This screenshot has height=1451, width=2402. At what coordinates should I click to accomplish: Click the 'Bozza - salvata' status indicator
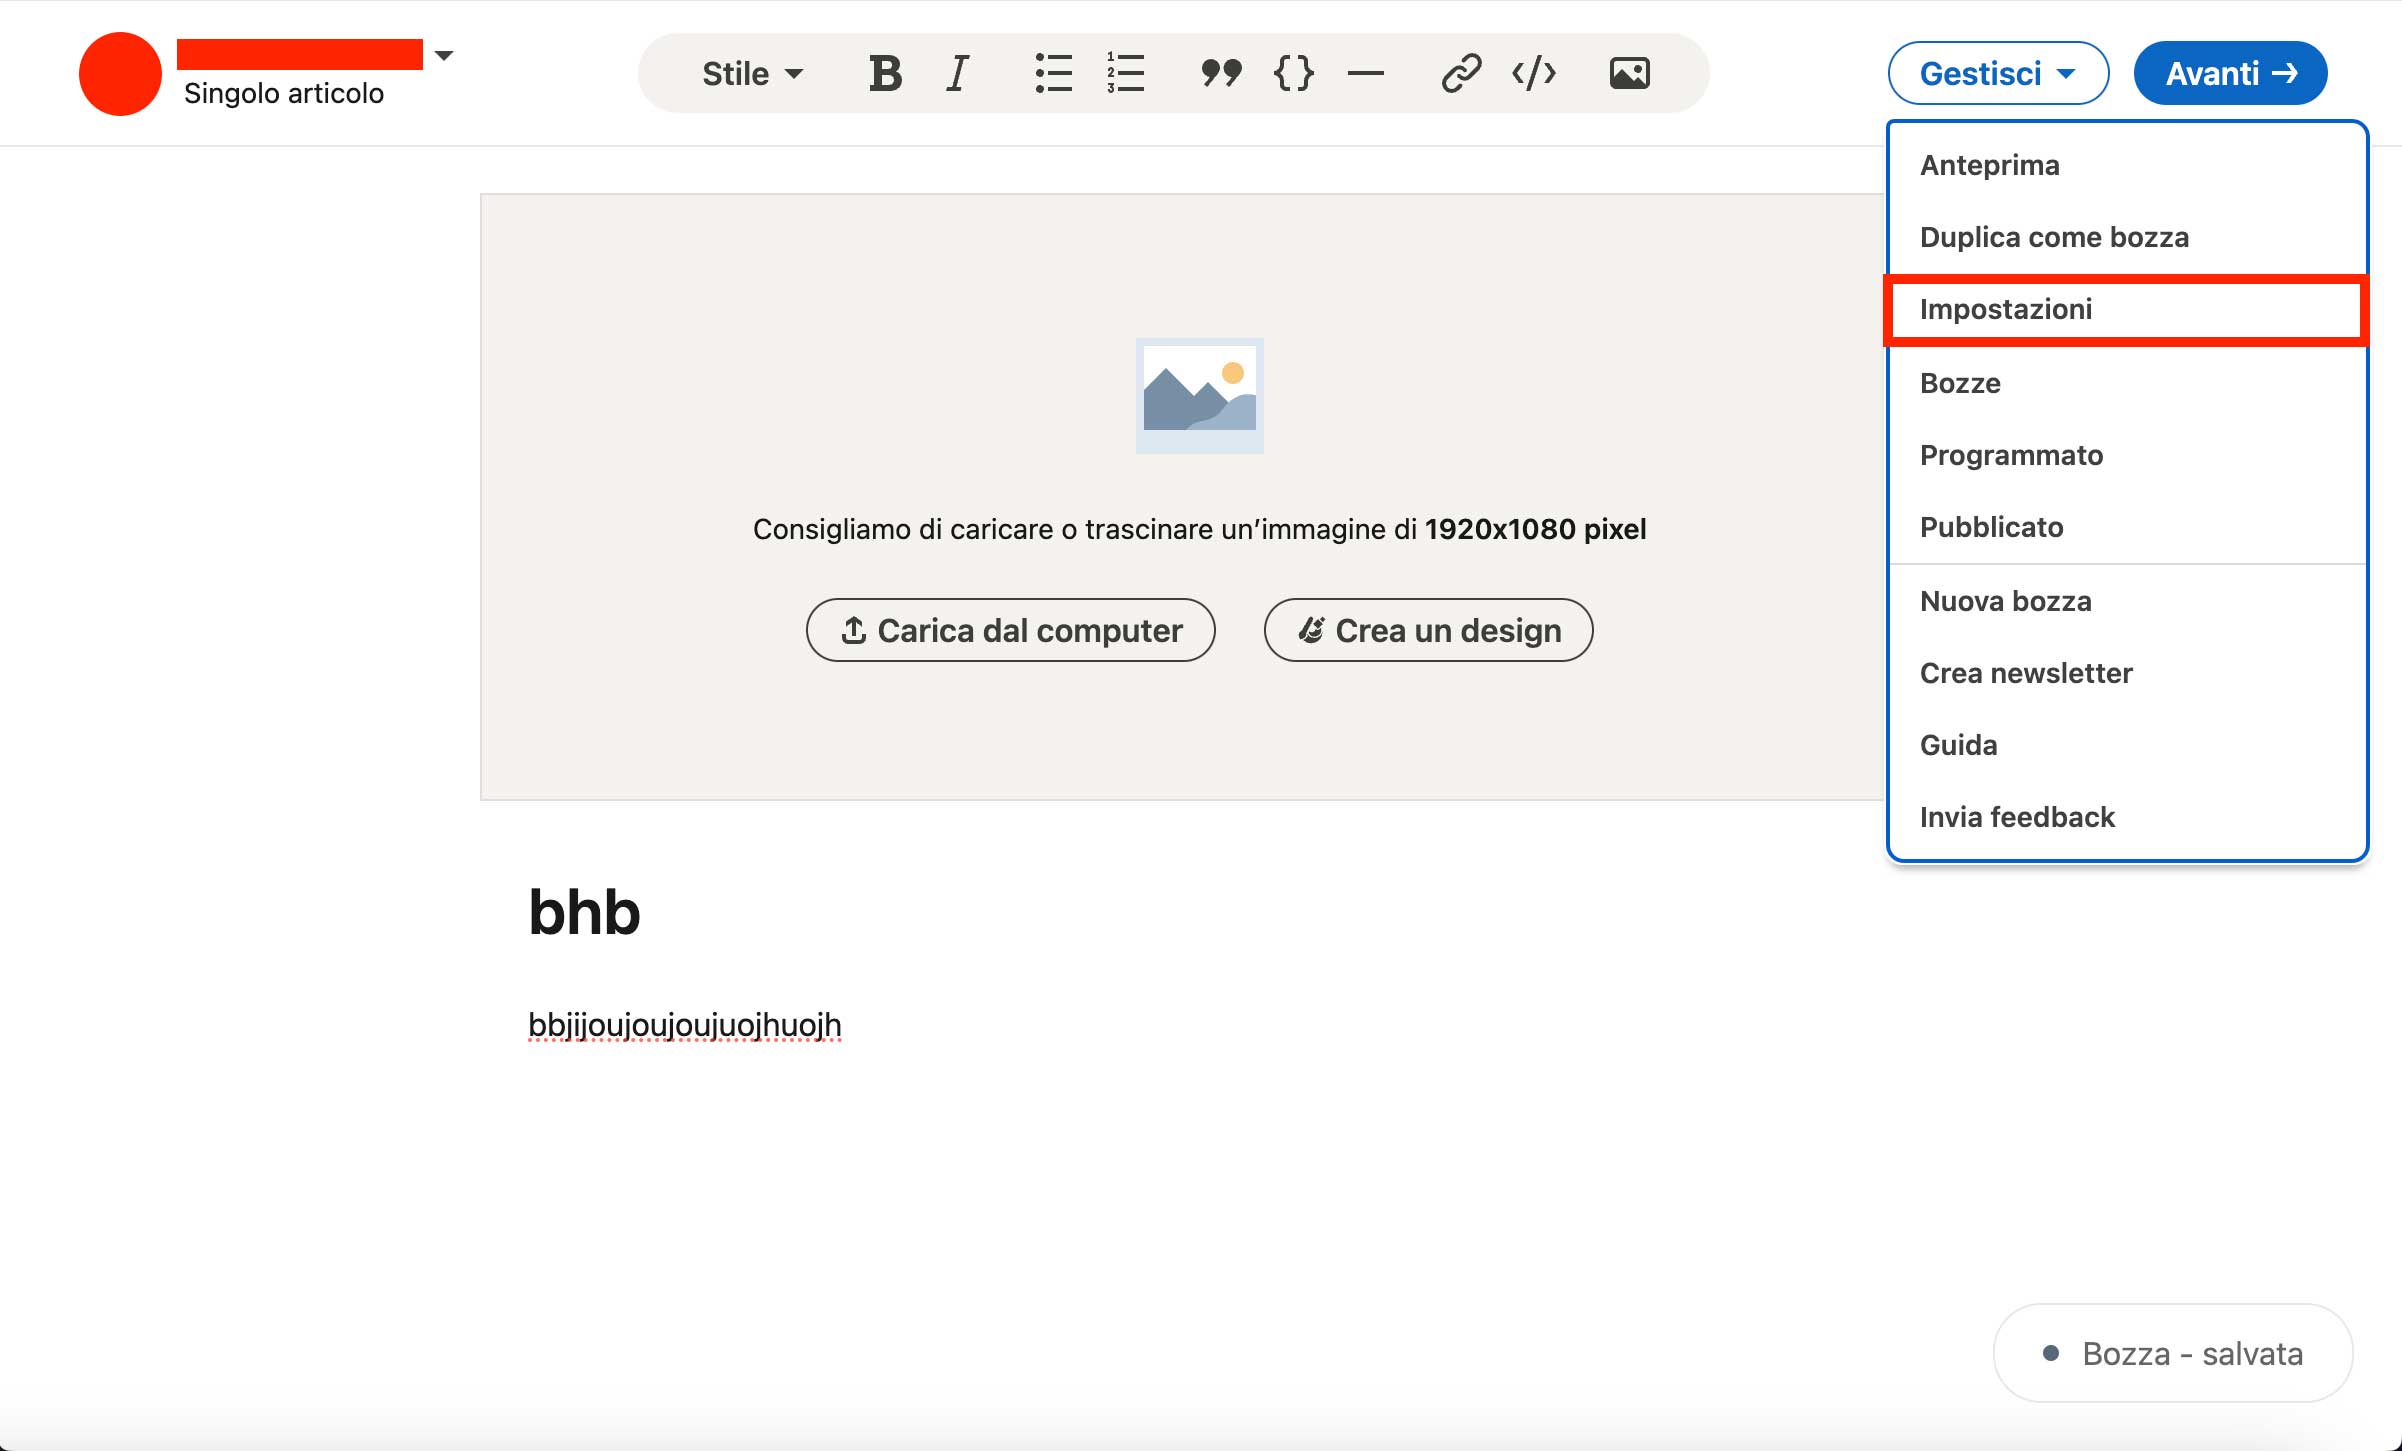coord(2173,1353)
